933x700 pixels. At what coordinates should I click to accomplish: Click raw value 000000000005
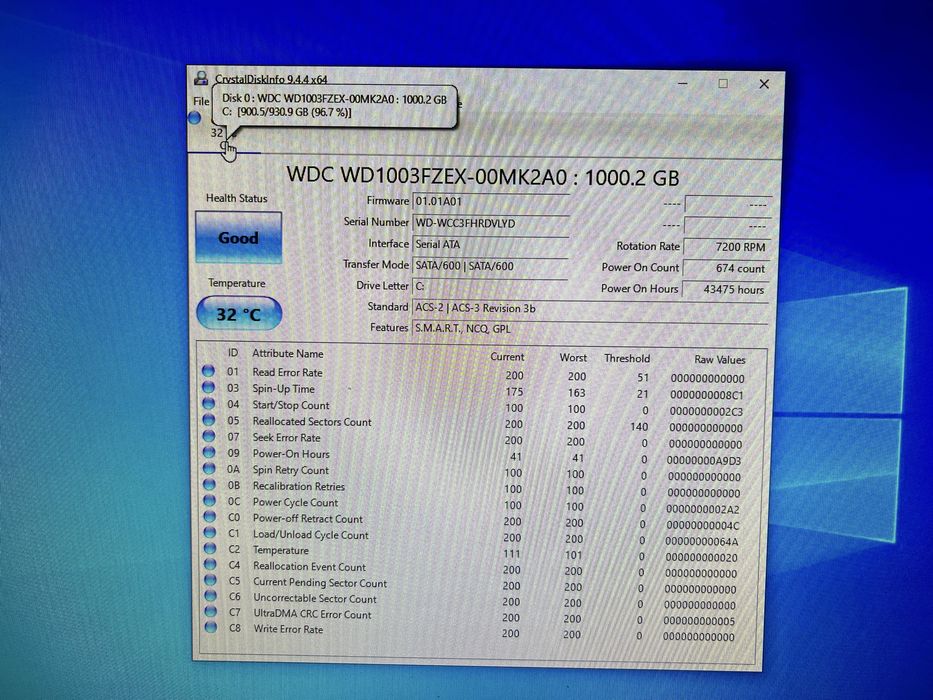(699, 621)
